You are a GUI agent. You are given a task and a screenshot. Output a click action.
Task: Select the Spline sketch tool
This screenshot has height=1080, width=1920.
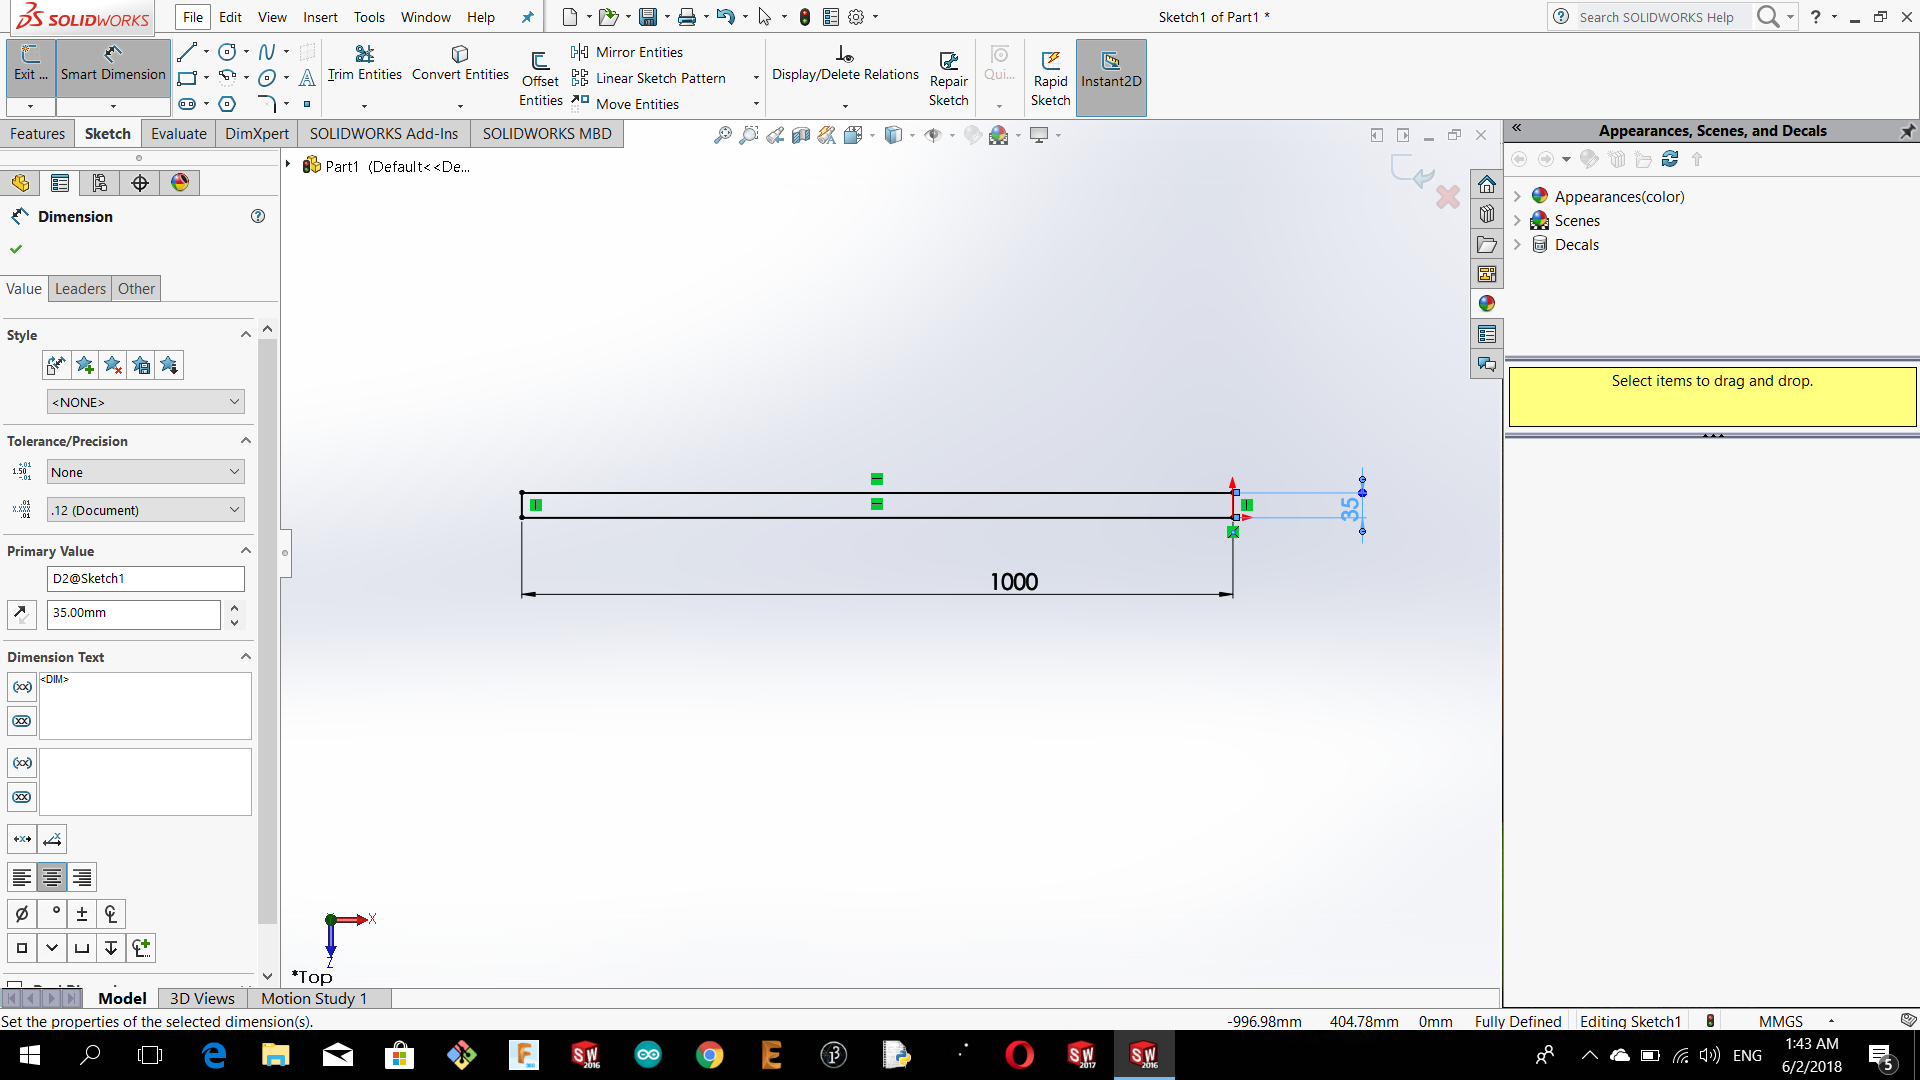coord(267,52)
